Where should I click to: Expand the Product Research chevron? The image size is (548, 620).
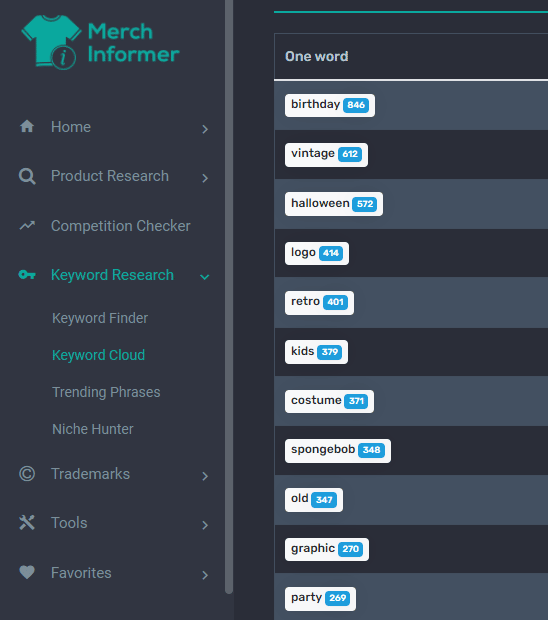(205, 178)
